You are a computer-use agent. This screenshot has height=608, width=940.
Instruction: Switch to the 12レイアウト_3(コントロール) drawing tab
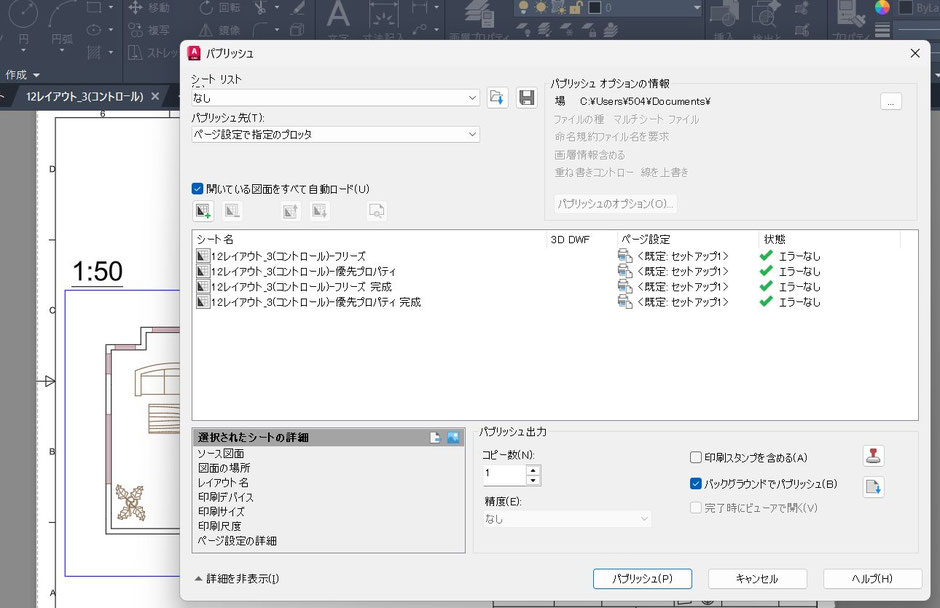[x=85, y=96]
